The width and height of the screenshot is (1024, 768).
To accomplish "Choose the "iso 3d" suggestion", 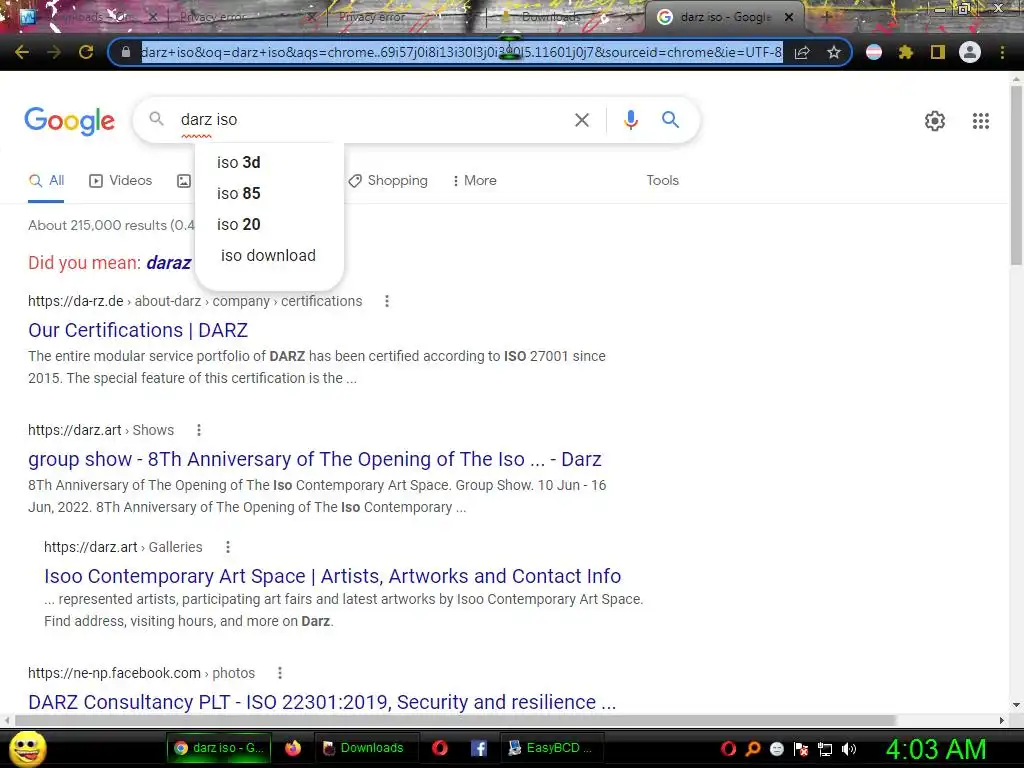I will pos(269,163).
